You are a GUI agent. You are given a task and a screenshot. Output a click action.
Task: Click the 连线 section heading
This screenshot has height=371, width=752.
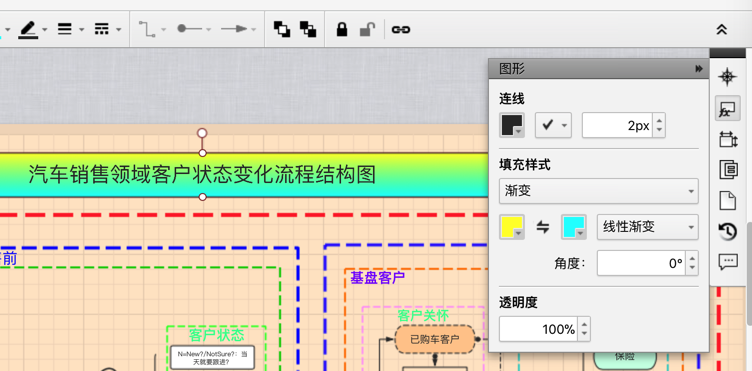[512, 99]
